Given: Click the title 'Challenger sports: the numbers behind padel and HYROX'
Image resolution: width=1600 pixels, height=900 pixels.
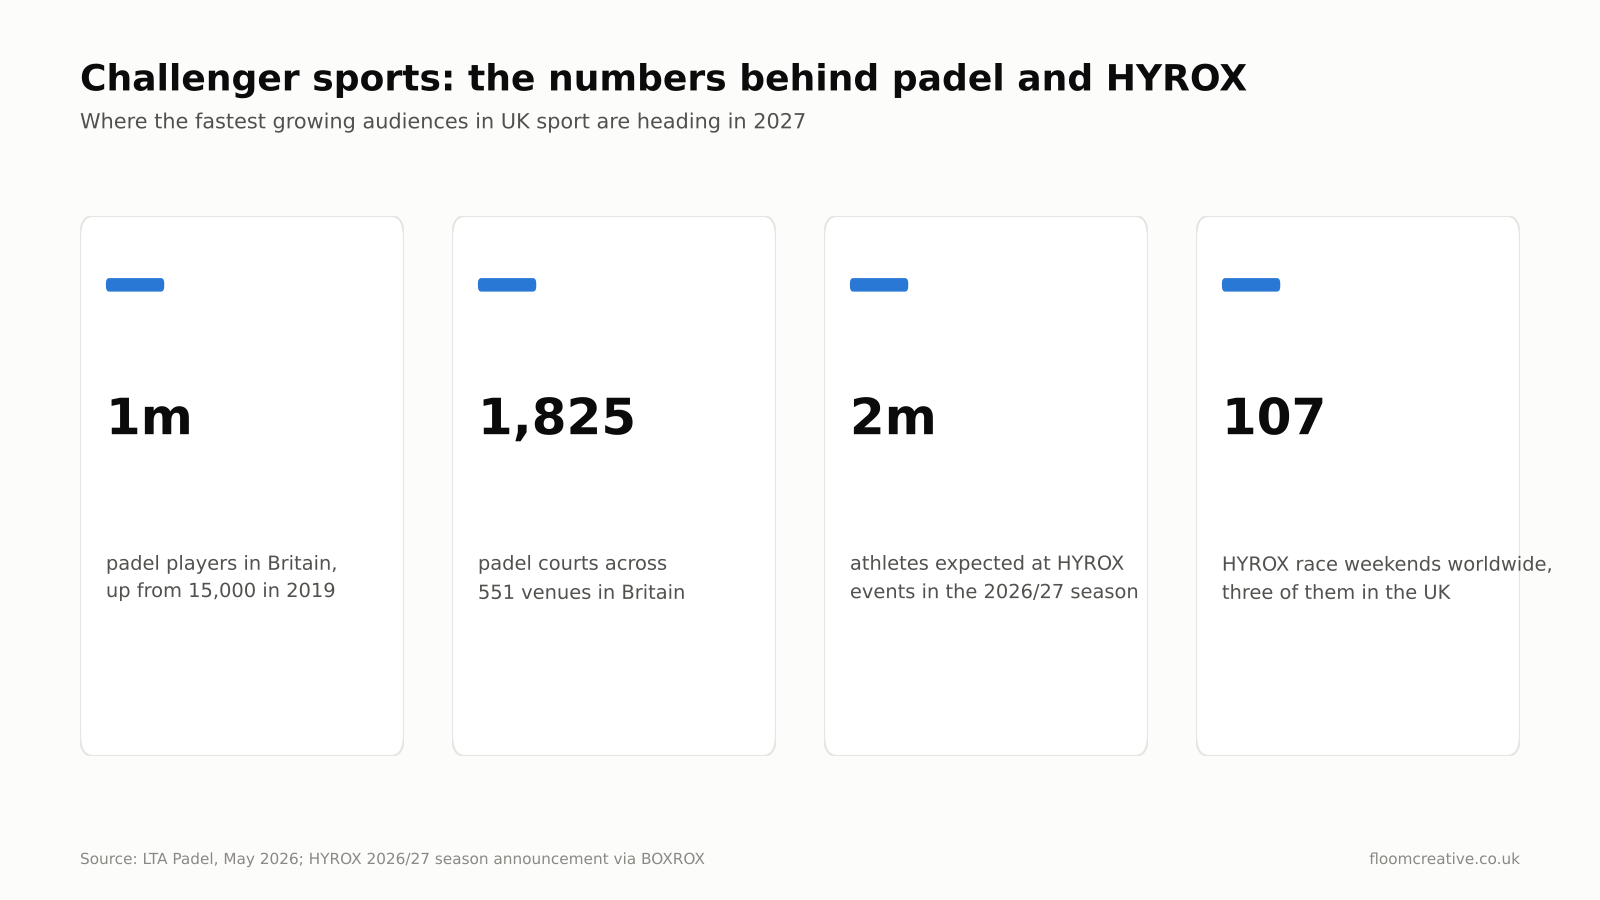Looking at the screenshot, I should pyautogui.click(x=663, y=79).
